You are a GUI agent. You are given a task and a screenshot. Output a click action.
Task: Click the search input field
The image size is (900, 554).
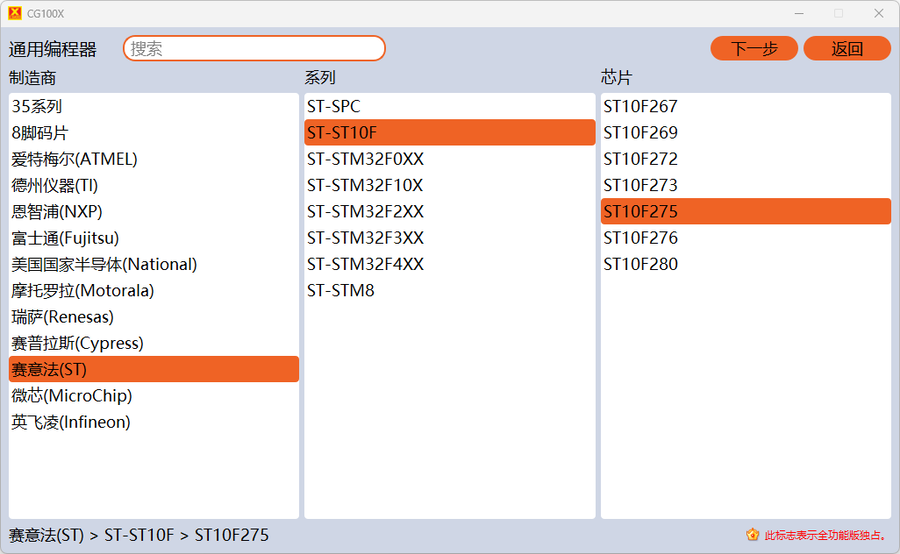click(x=254, y=48)
